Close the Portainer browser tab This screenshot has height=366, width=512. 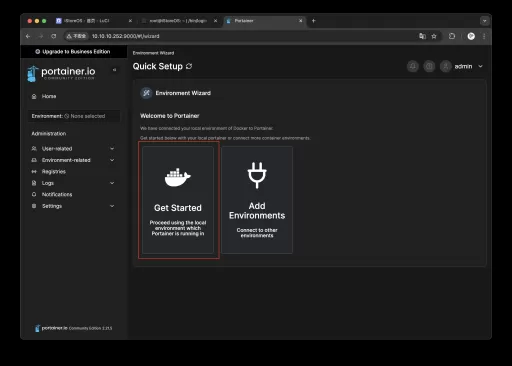tap(301, 21)
